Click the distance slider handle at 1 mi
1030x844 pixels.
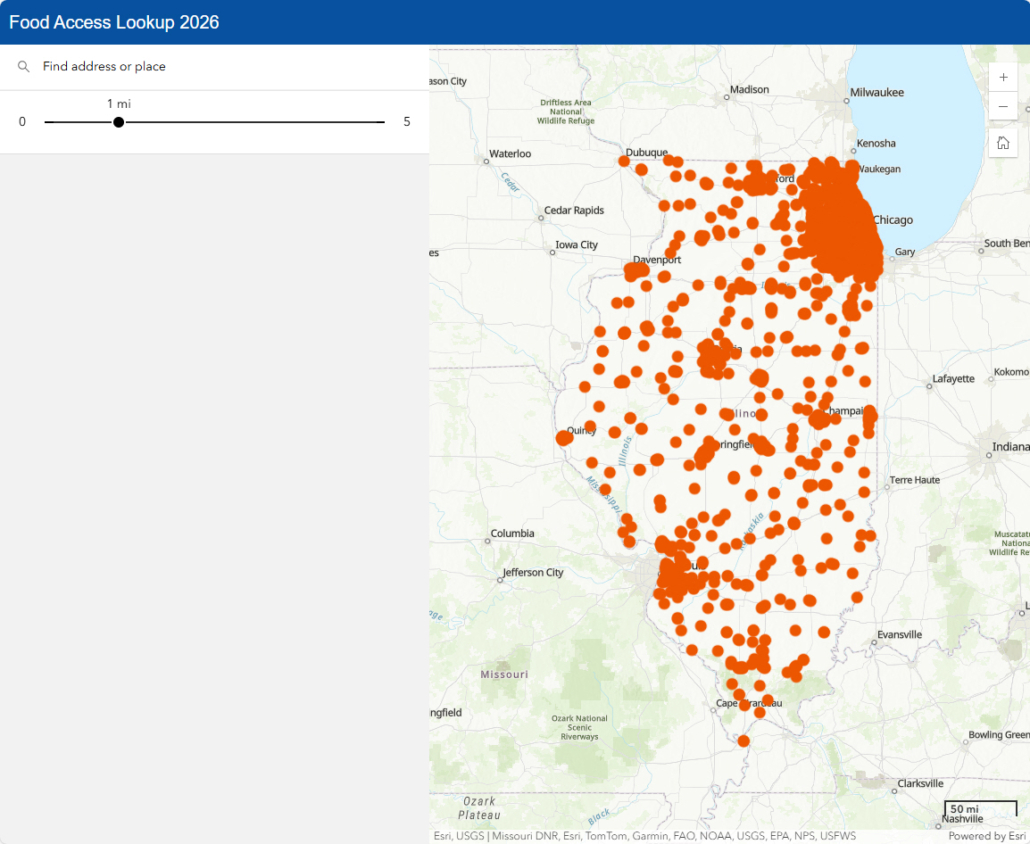(118, 121)
